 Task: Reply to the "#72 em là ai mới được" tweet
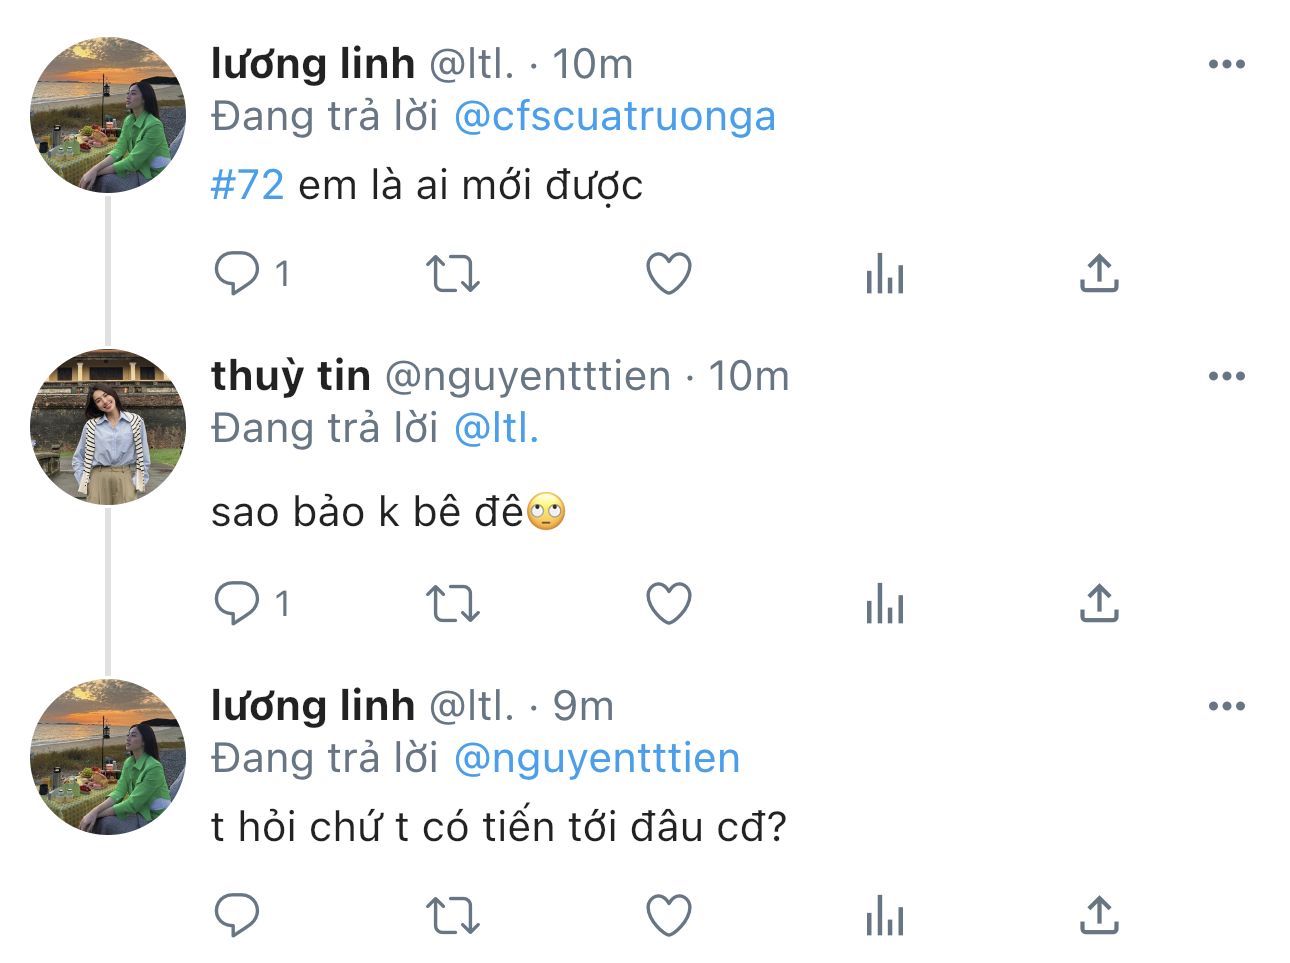(x=237, y=273)
